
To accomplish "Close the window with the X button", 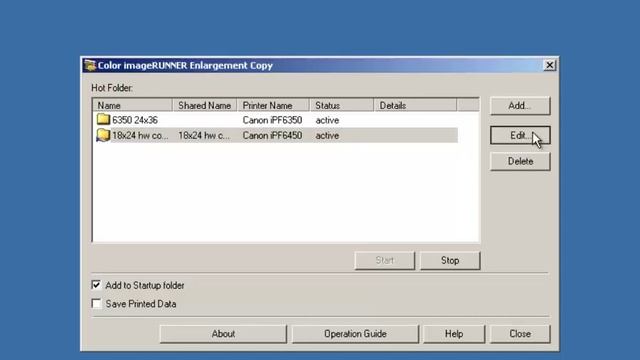I will 550,65.
